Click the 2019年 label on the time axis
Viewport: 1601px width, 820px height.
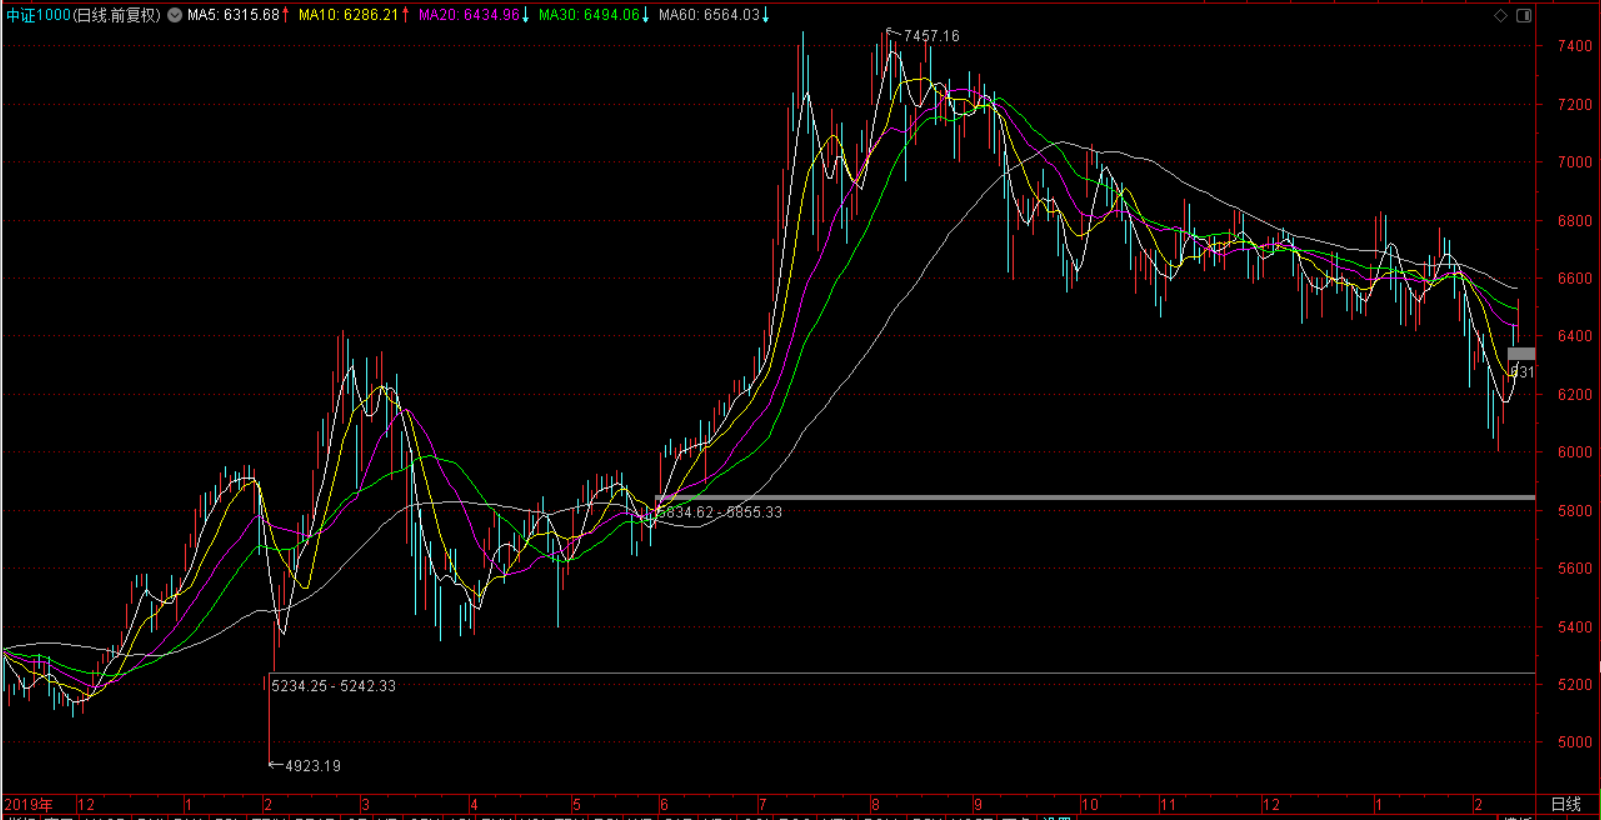28,804
